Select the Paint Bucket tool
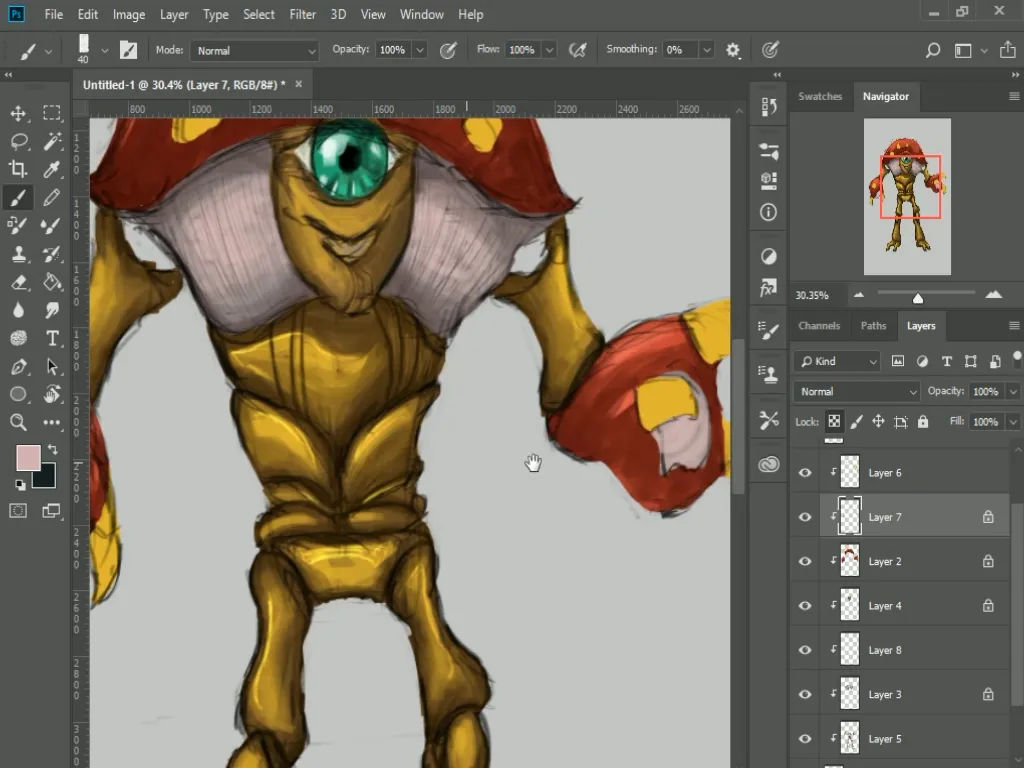 [52, 281]
